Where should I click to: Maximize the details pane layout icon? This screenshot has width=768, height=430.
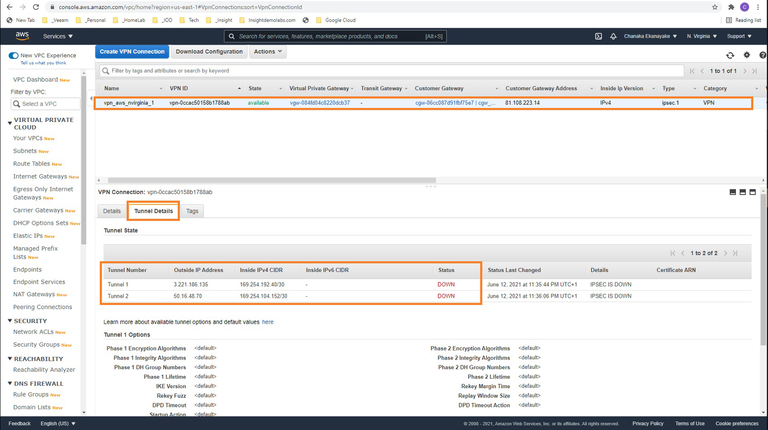click(x=753, y=192)
